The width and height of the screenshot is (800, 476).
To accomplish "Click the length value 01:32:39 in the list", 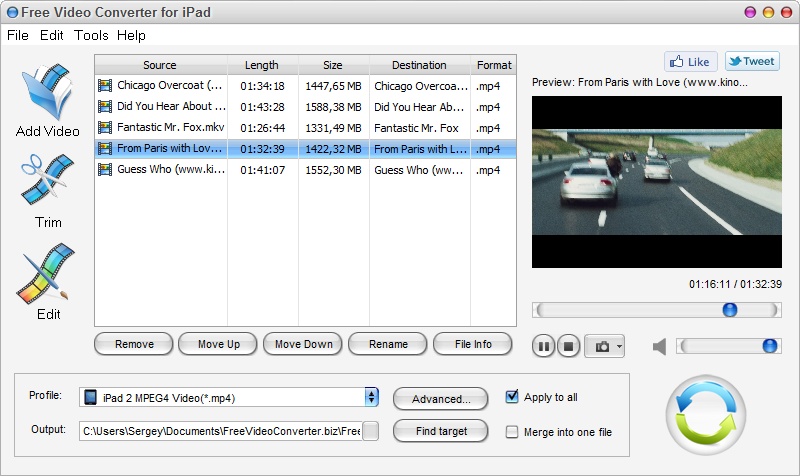I will [262, 149].
